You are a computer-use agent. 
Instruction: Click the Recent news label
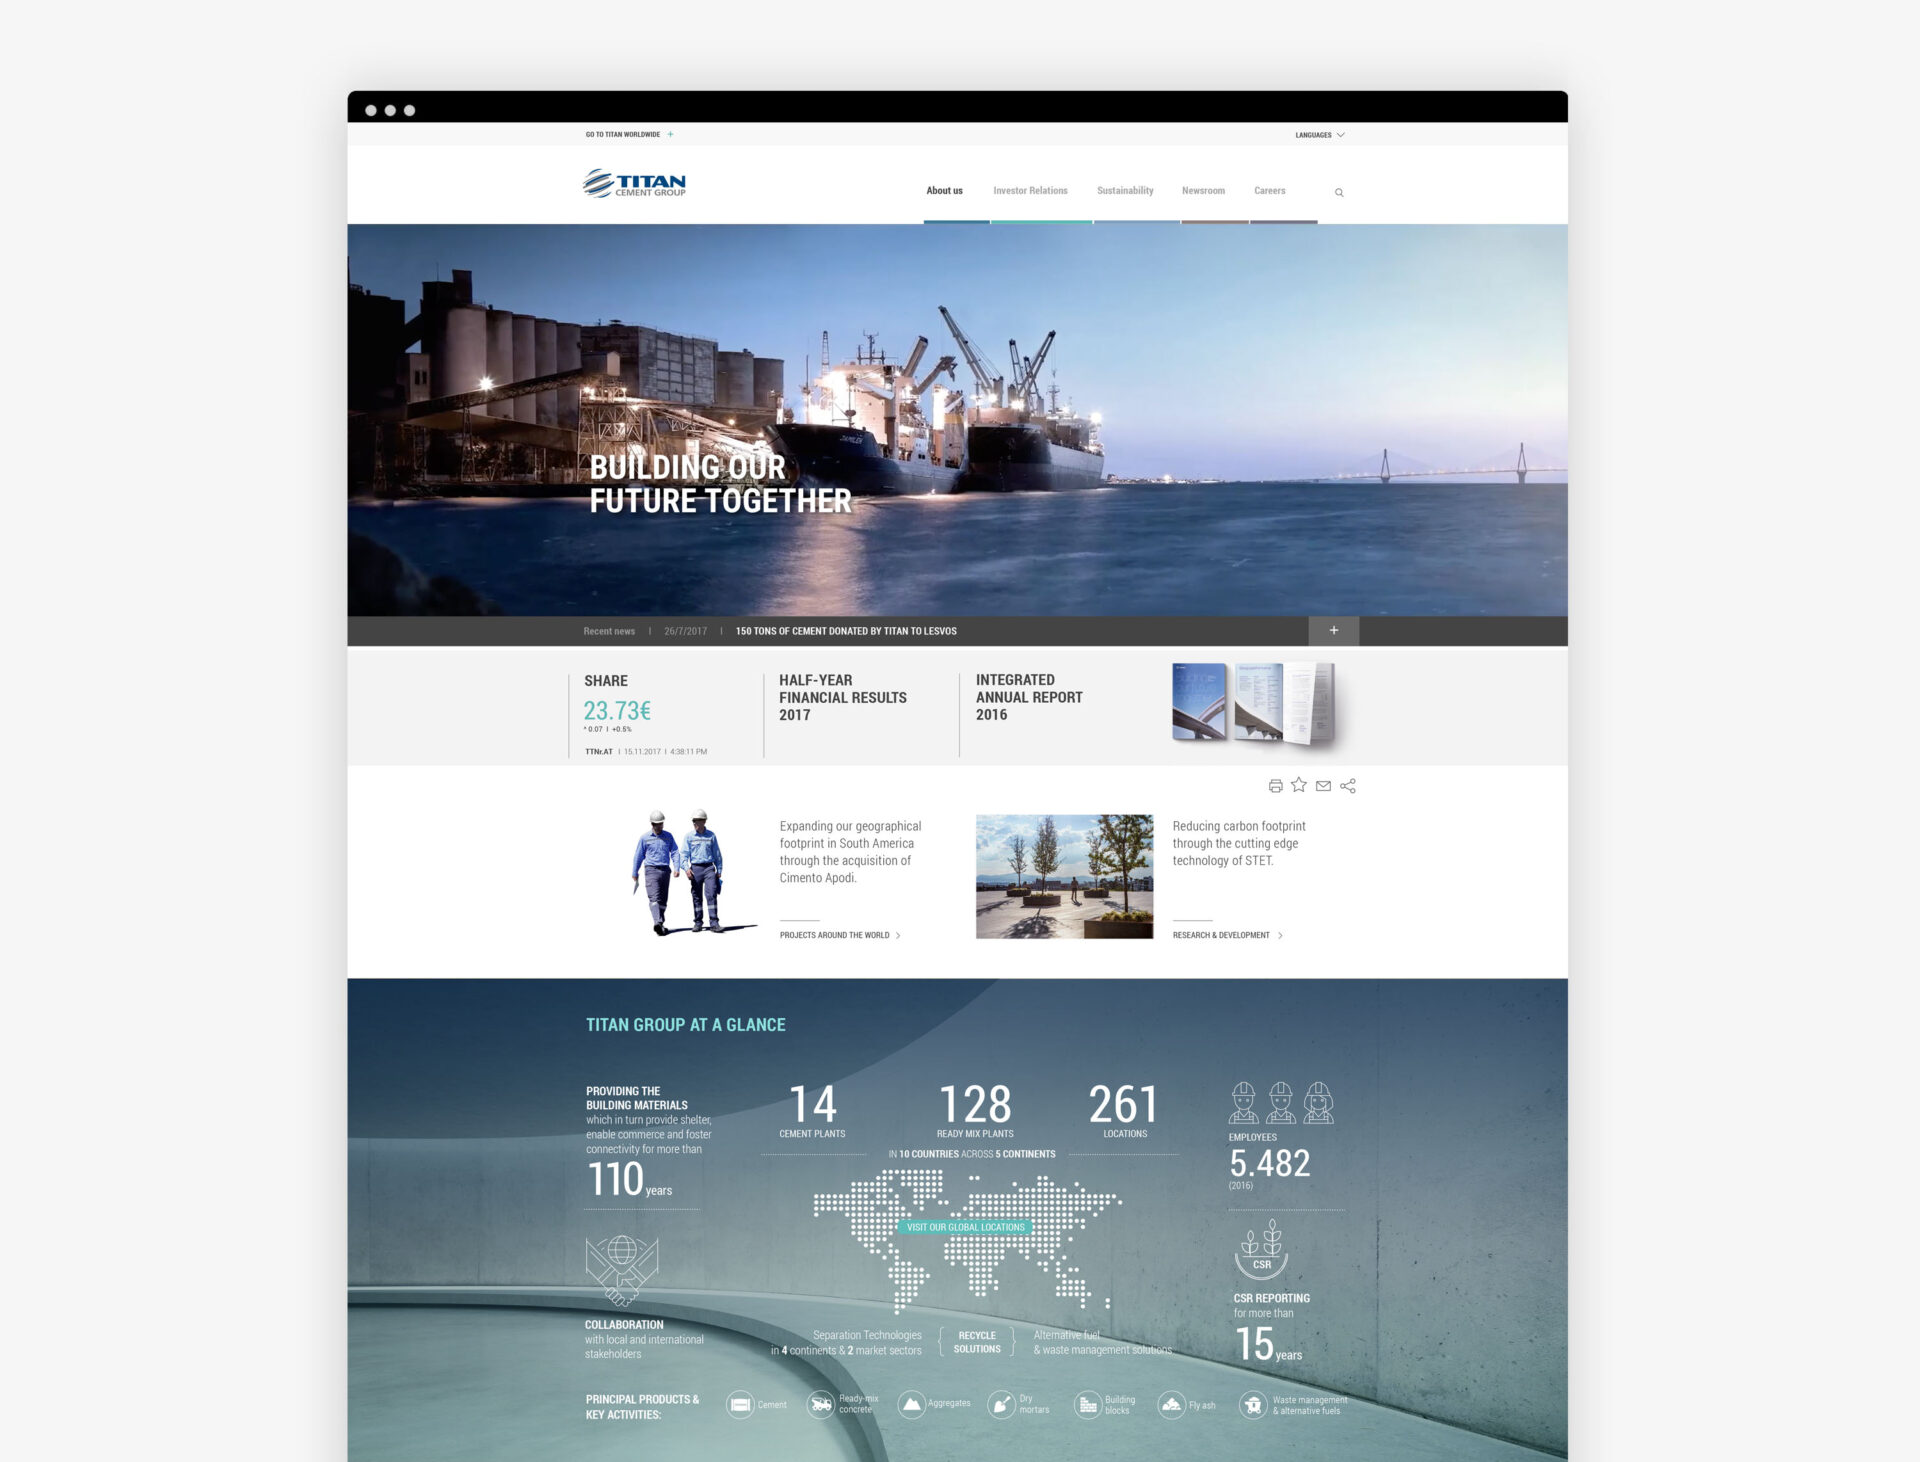tap(609, 631)
